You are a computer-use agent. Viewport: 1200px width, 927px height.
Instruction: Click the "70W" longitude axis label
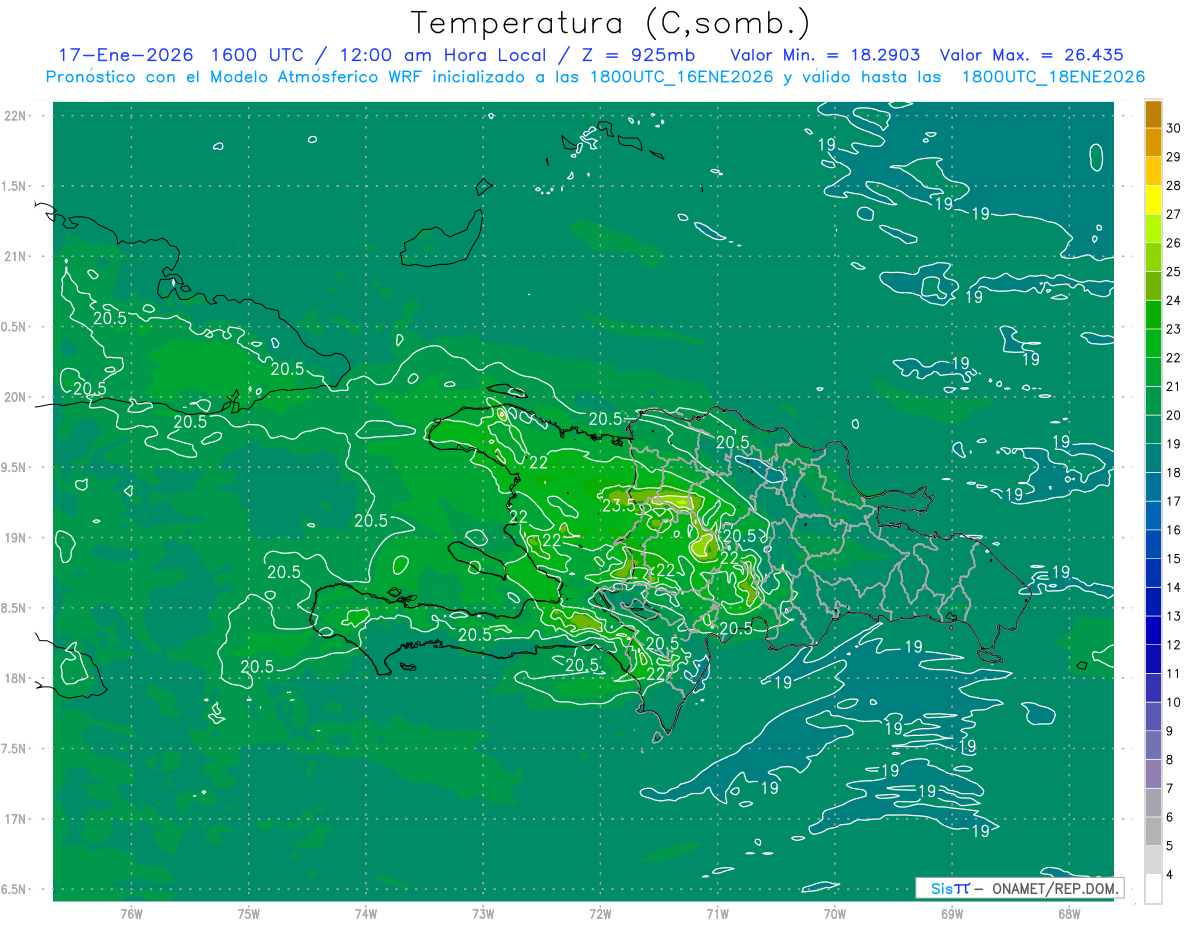(x=835, y=914)
